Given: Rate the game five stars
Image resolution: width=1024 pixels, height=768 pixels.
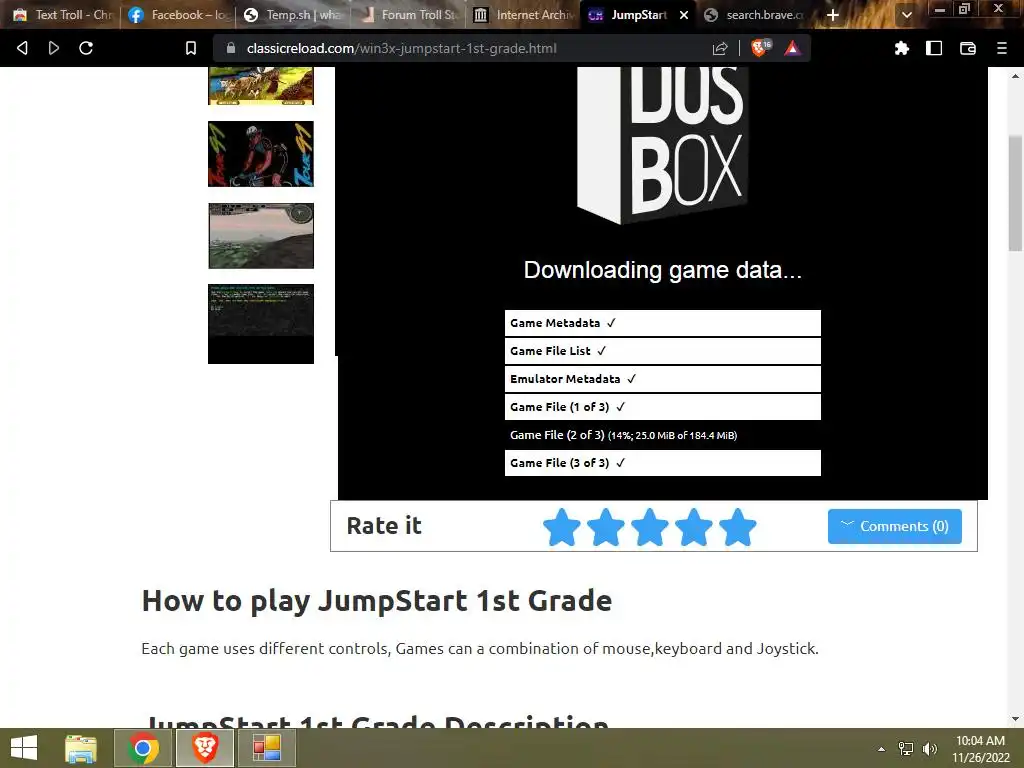Looking at the screenshot, I should pos(738,526).
